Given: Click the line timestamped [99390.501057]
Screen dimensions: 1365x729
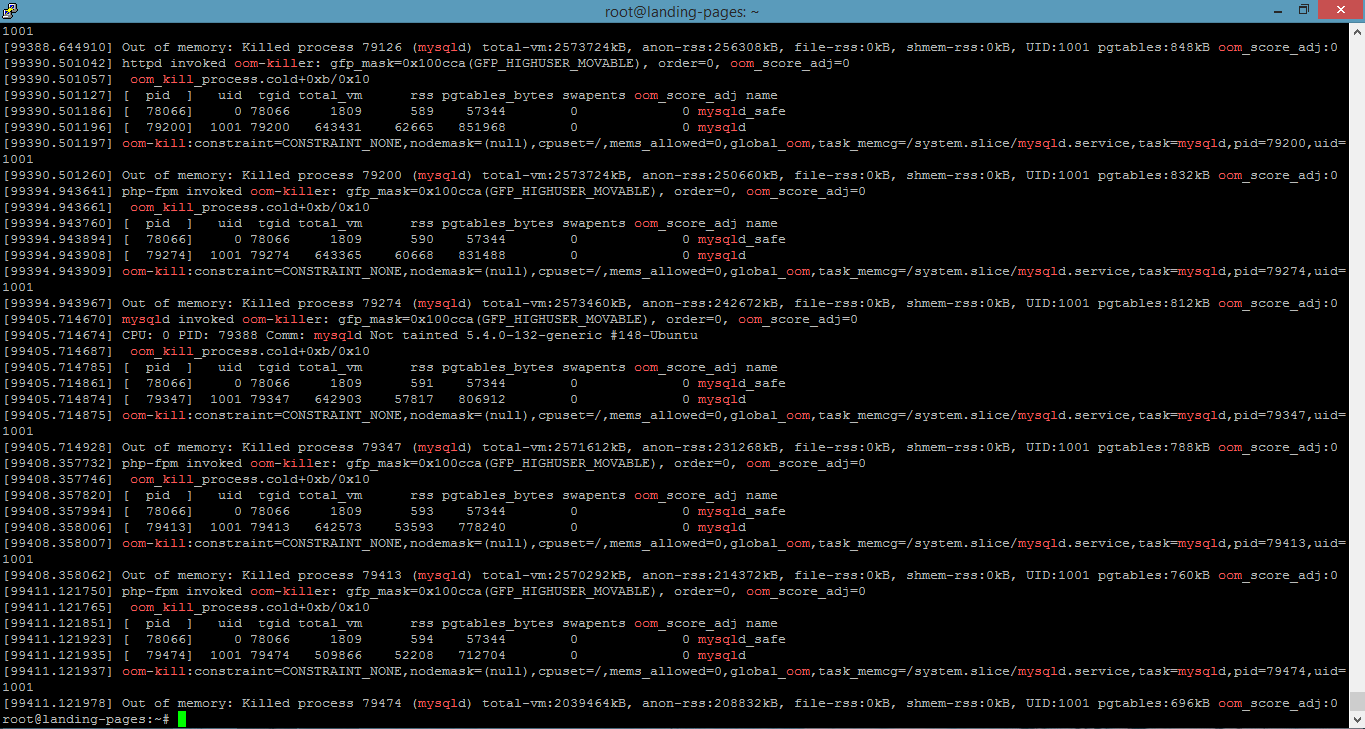Looking at the screenshot, I should pyautogui.click(x=186, y=79).
